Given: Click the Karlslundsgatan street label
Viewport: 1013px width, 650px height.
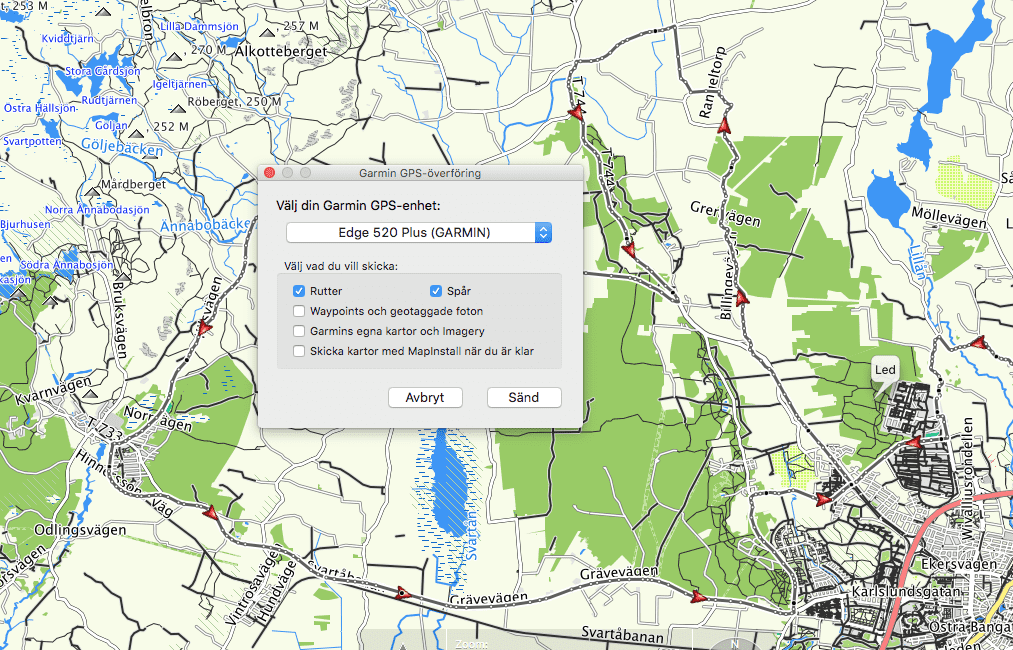Looking at the screenshot, I should pyautogui.click(x=906, y=592).
